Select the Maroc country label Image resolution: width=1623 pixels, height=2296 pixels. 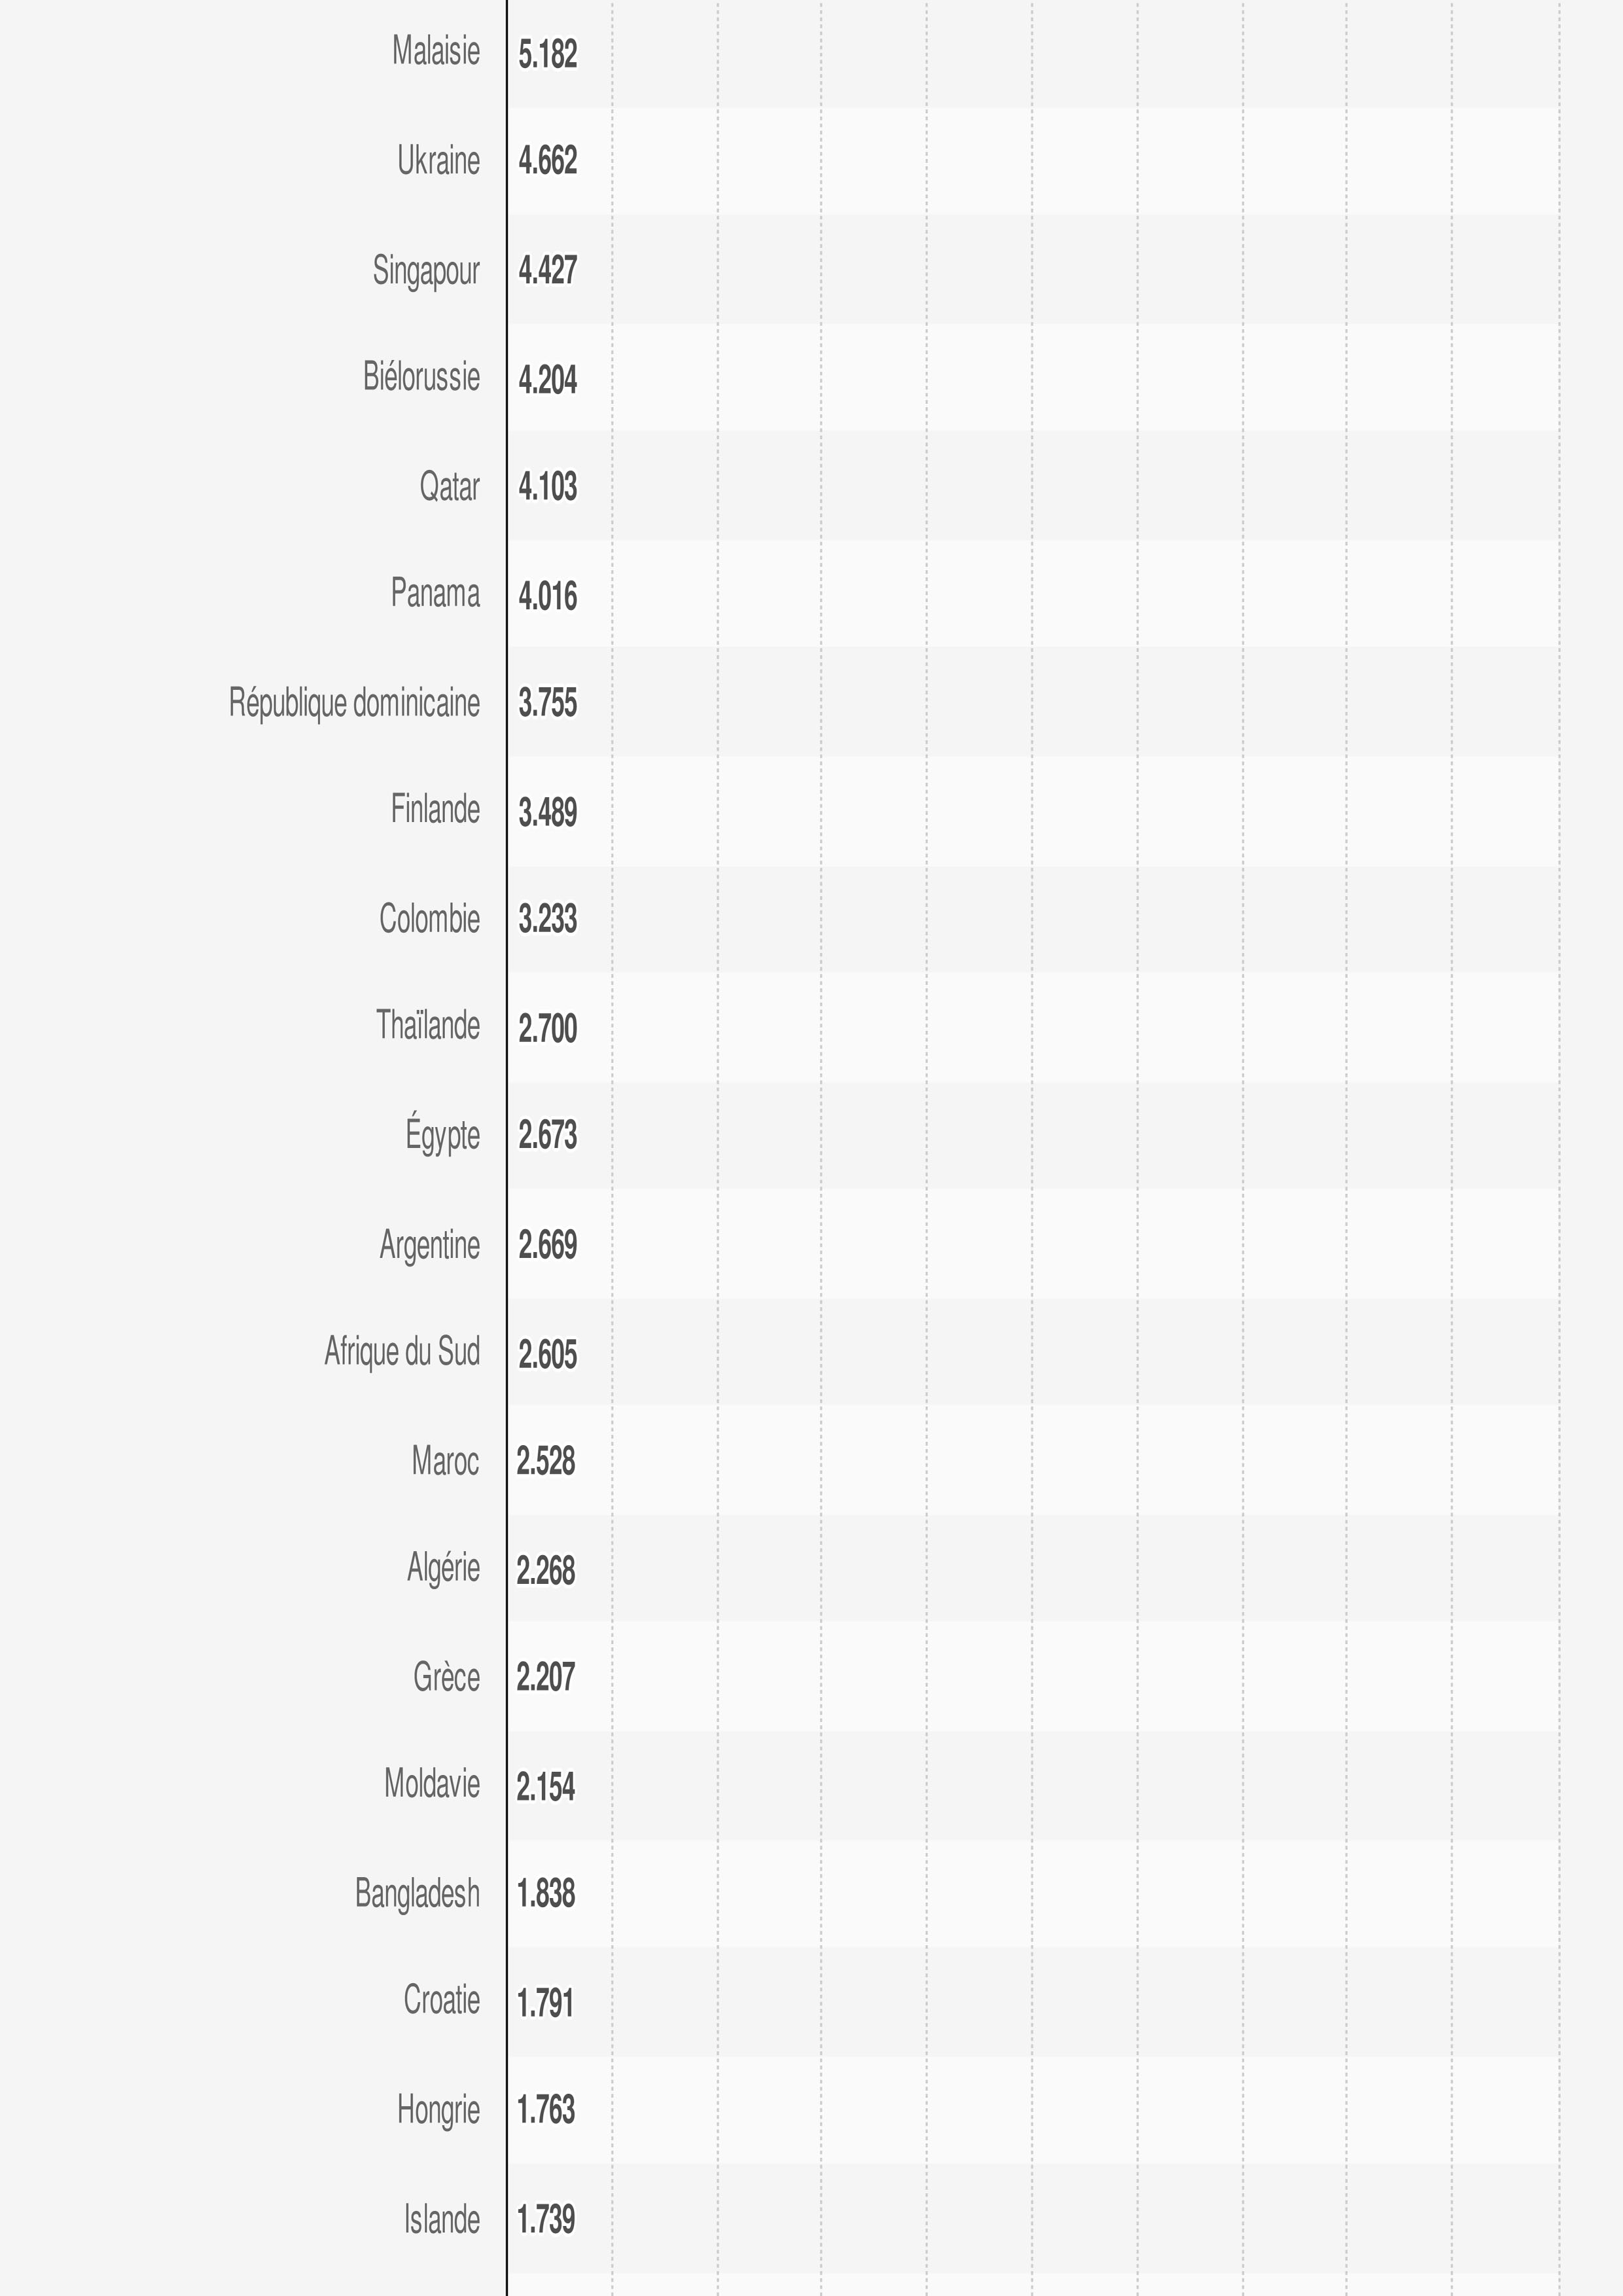point(445,1461)
